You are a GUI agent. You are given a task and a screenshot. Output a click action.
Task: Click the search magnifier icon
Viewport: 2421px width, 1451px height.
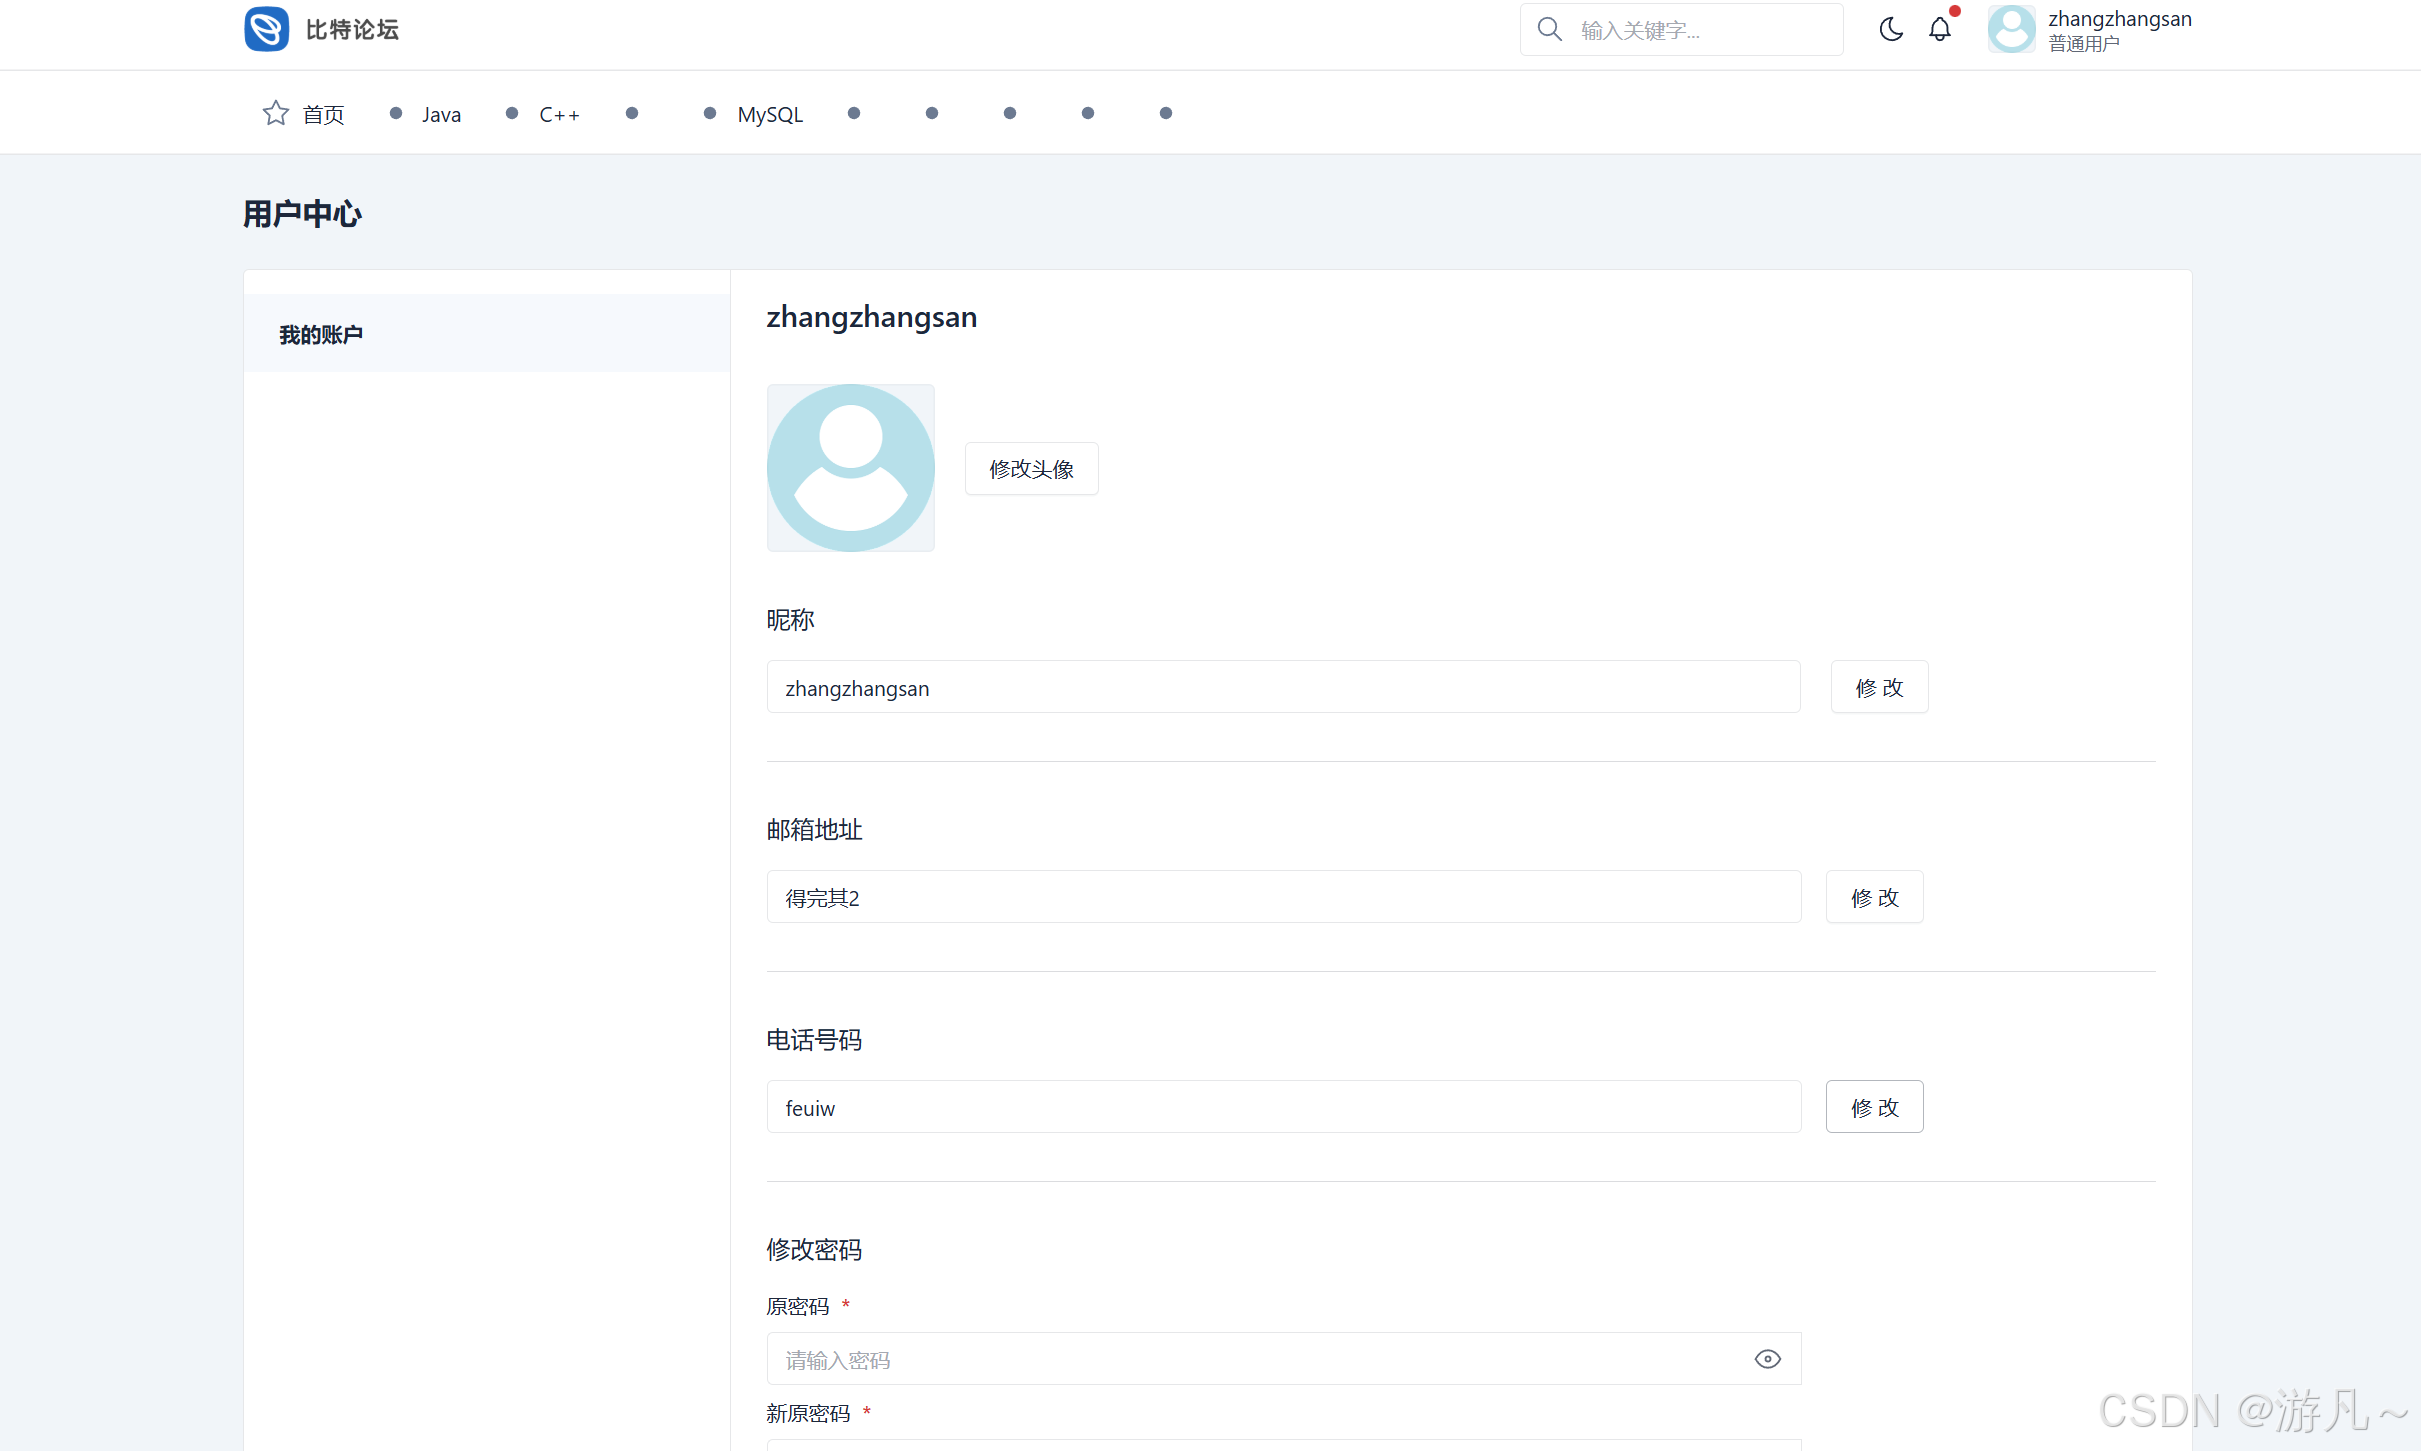click(x=1549, y=29)
